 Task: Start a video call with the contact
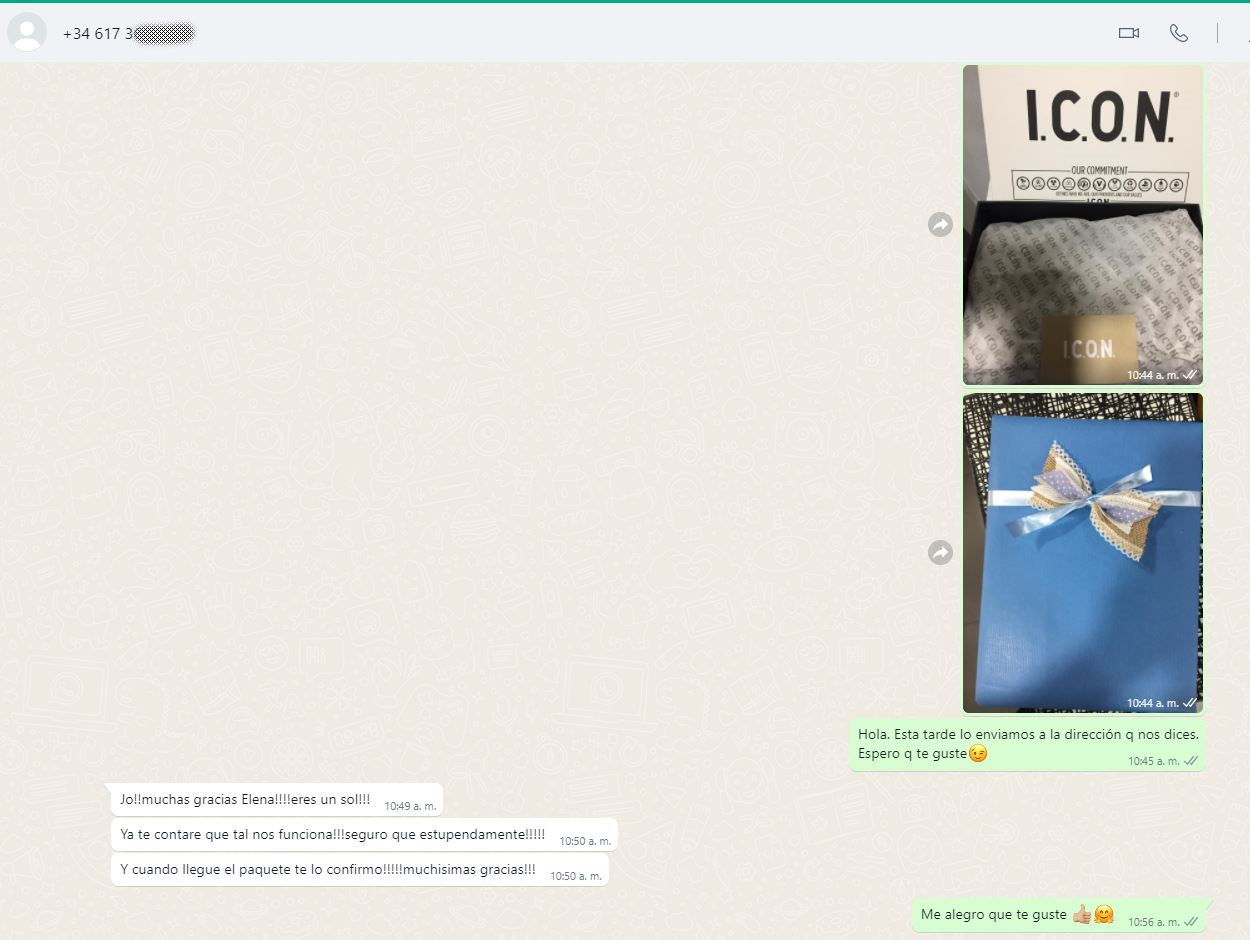[x=1129, y=33]
